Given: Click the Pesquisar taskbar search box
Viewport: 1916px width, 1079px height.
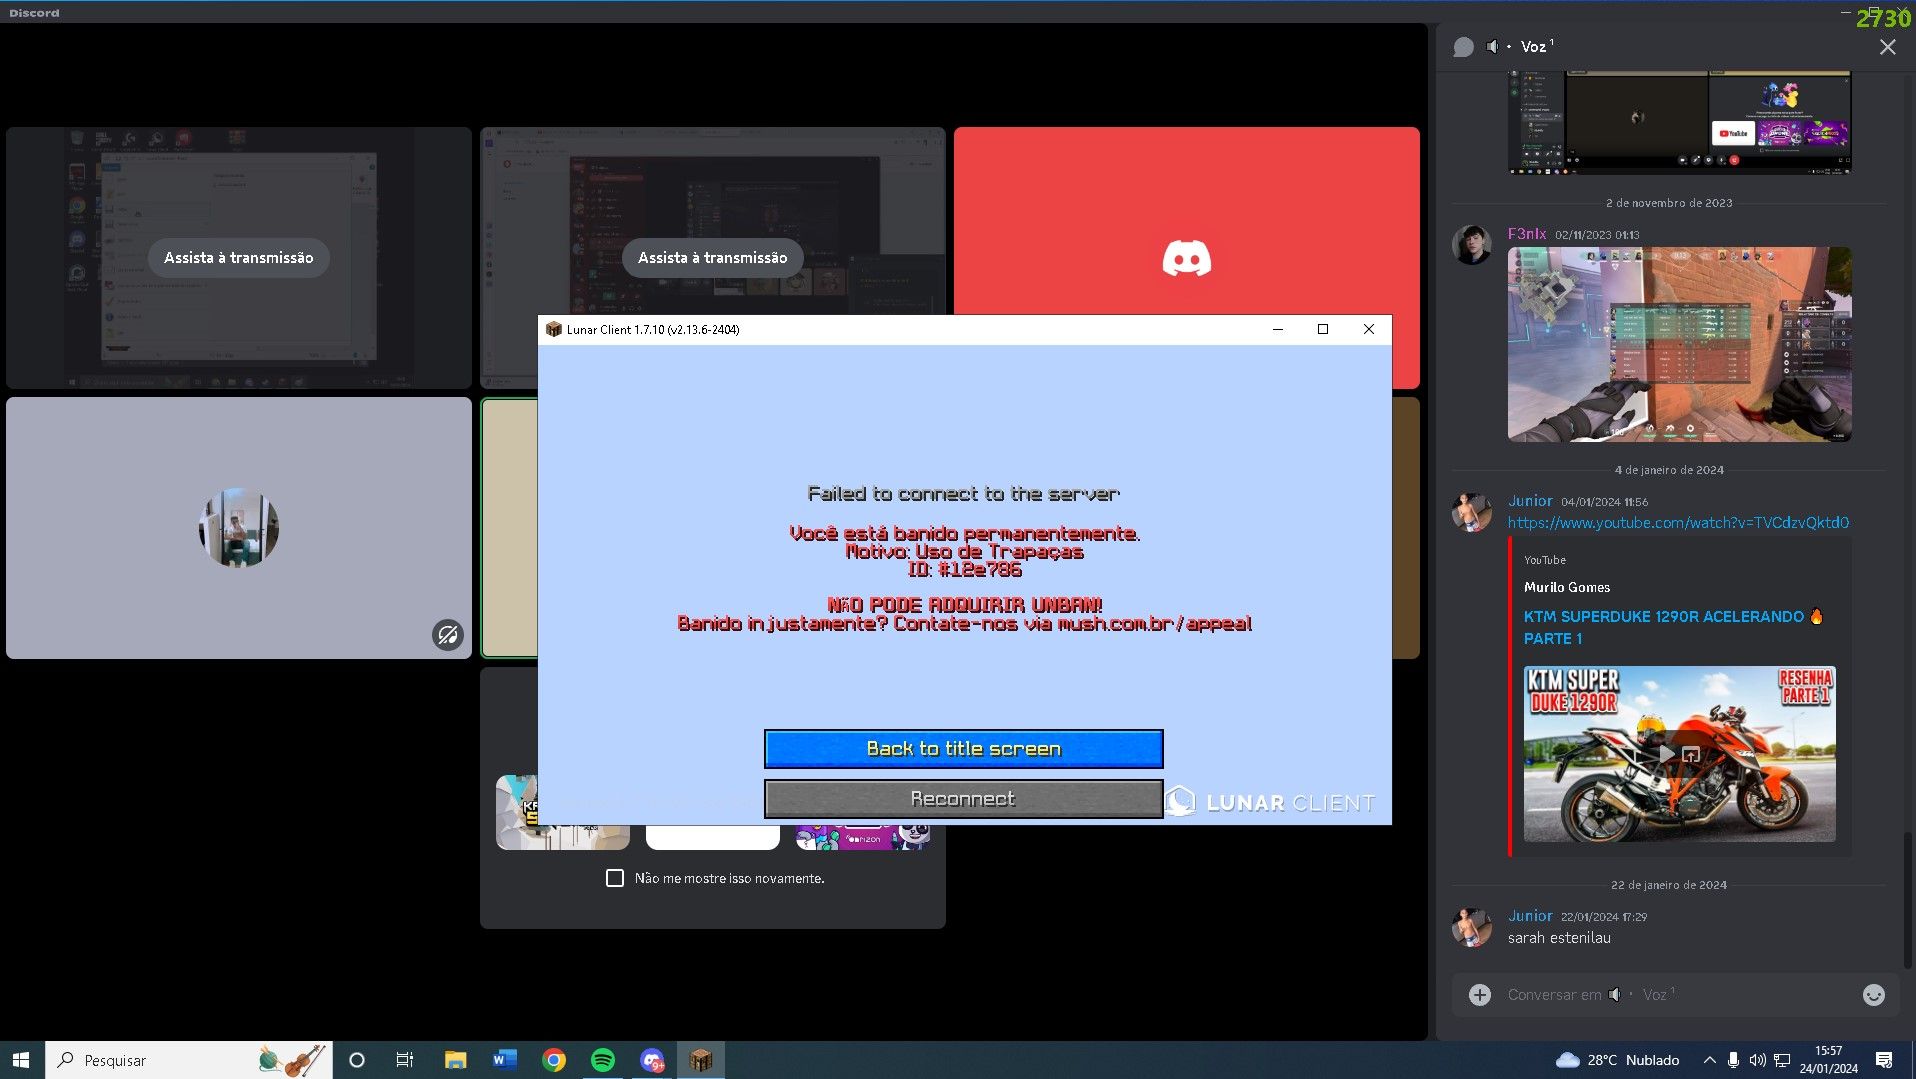Looking at the screenshot, I should click(189, 1059).
